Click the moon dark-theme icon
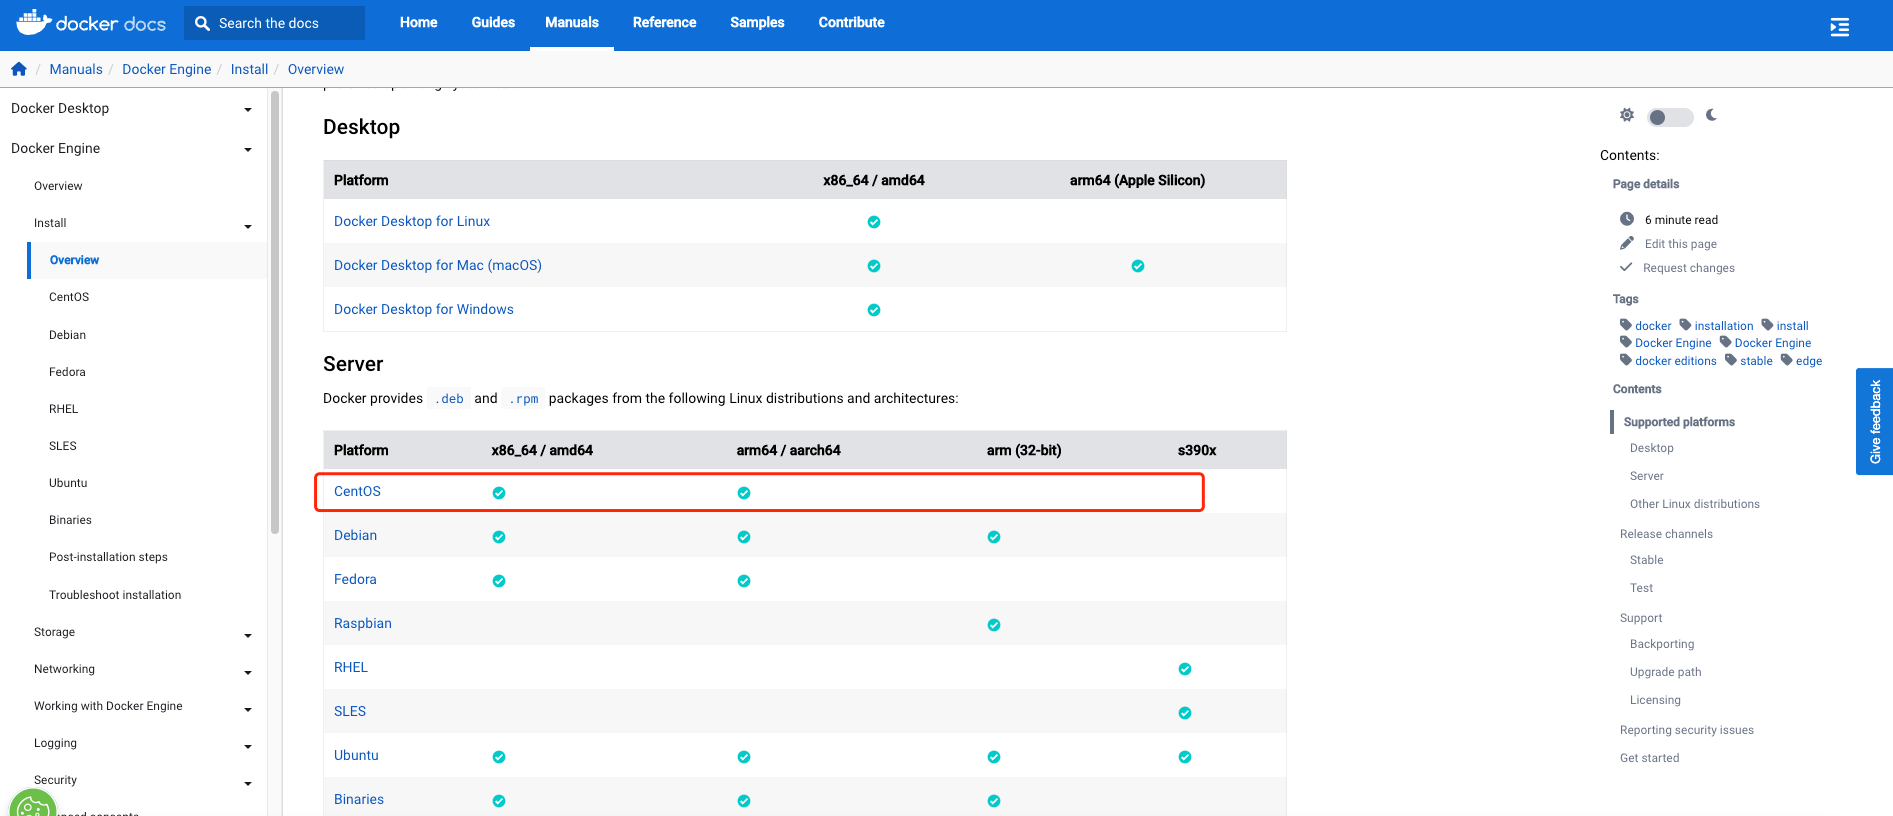This screenshot has height=816, width=1893. pyautogui.click(x=1711, y=115)
